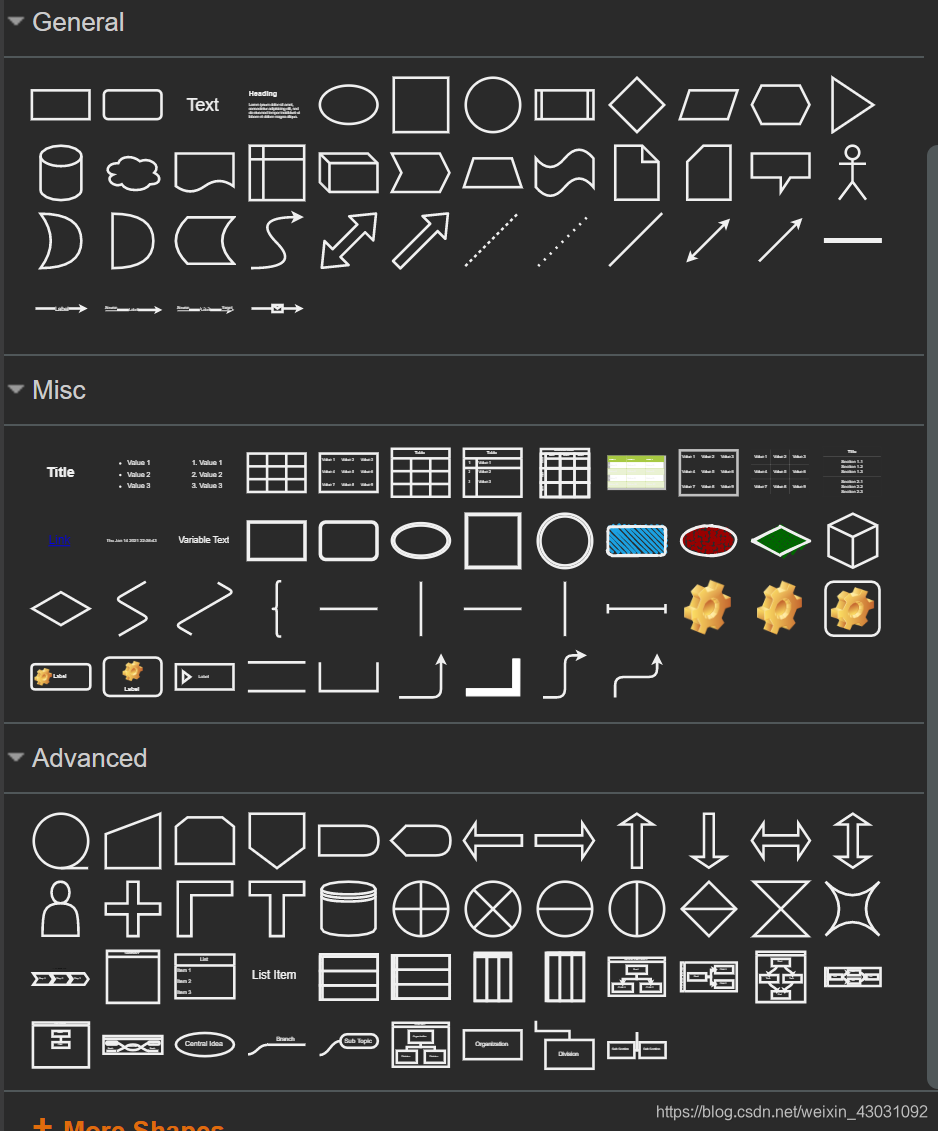The width and height of the screenshot is (938, 1131).
Task: Pick the curly bracket shape
Action: (277, 609)
